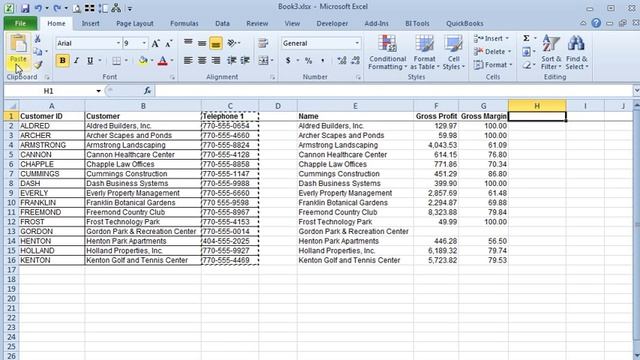The width and height of the screenshot is (640, 360).
Task: Click the Orientation angled text icon
Action: pos(232,43)
